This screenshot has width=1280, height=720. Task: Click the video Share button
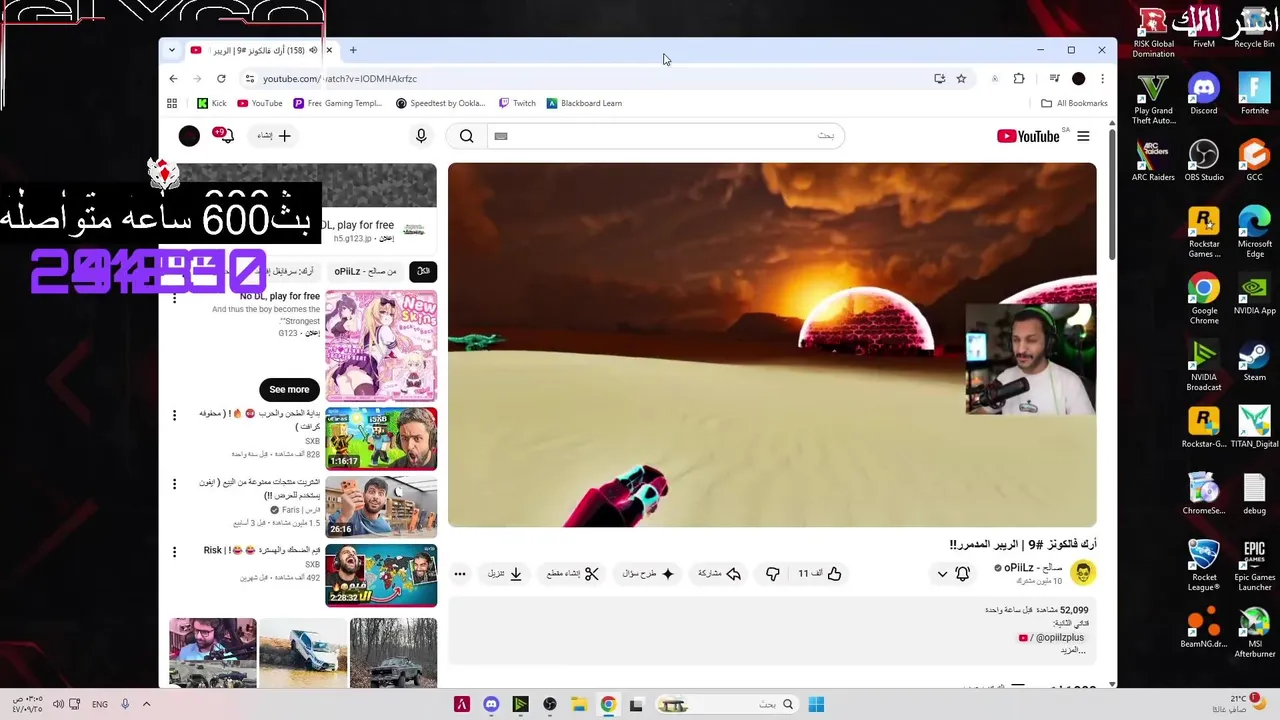pyautogui.click(x=719, y=573)
